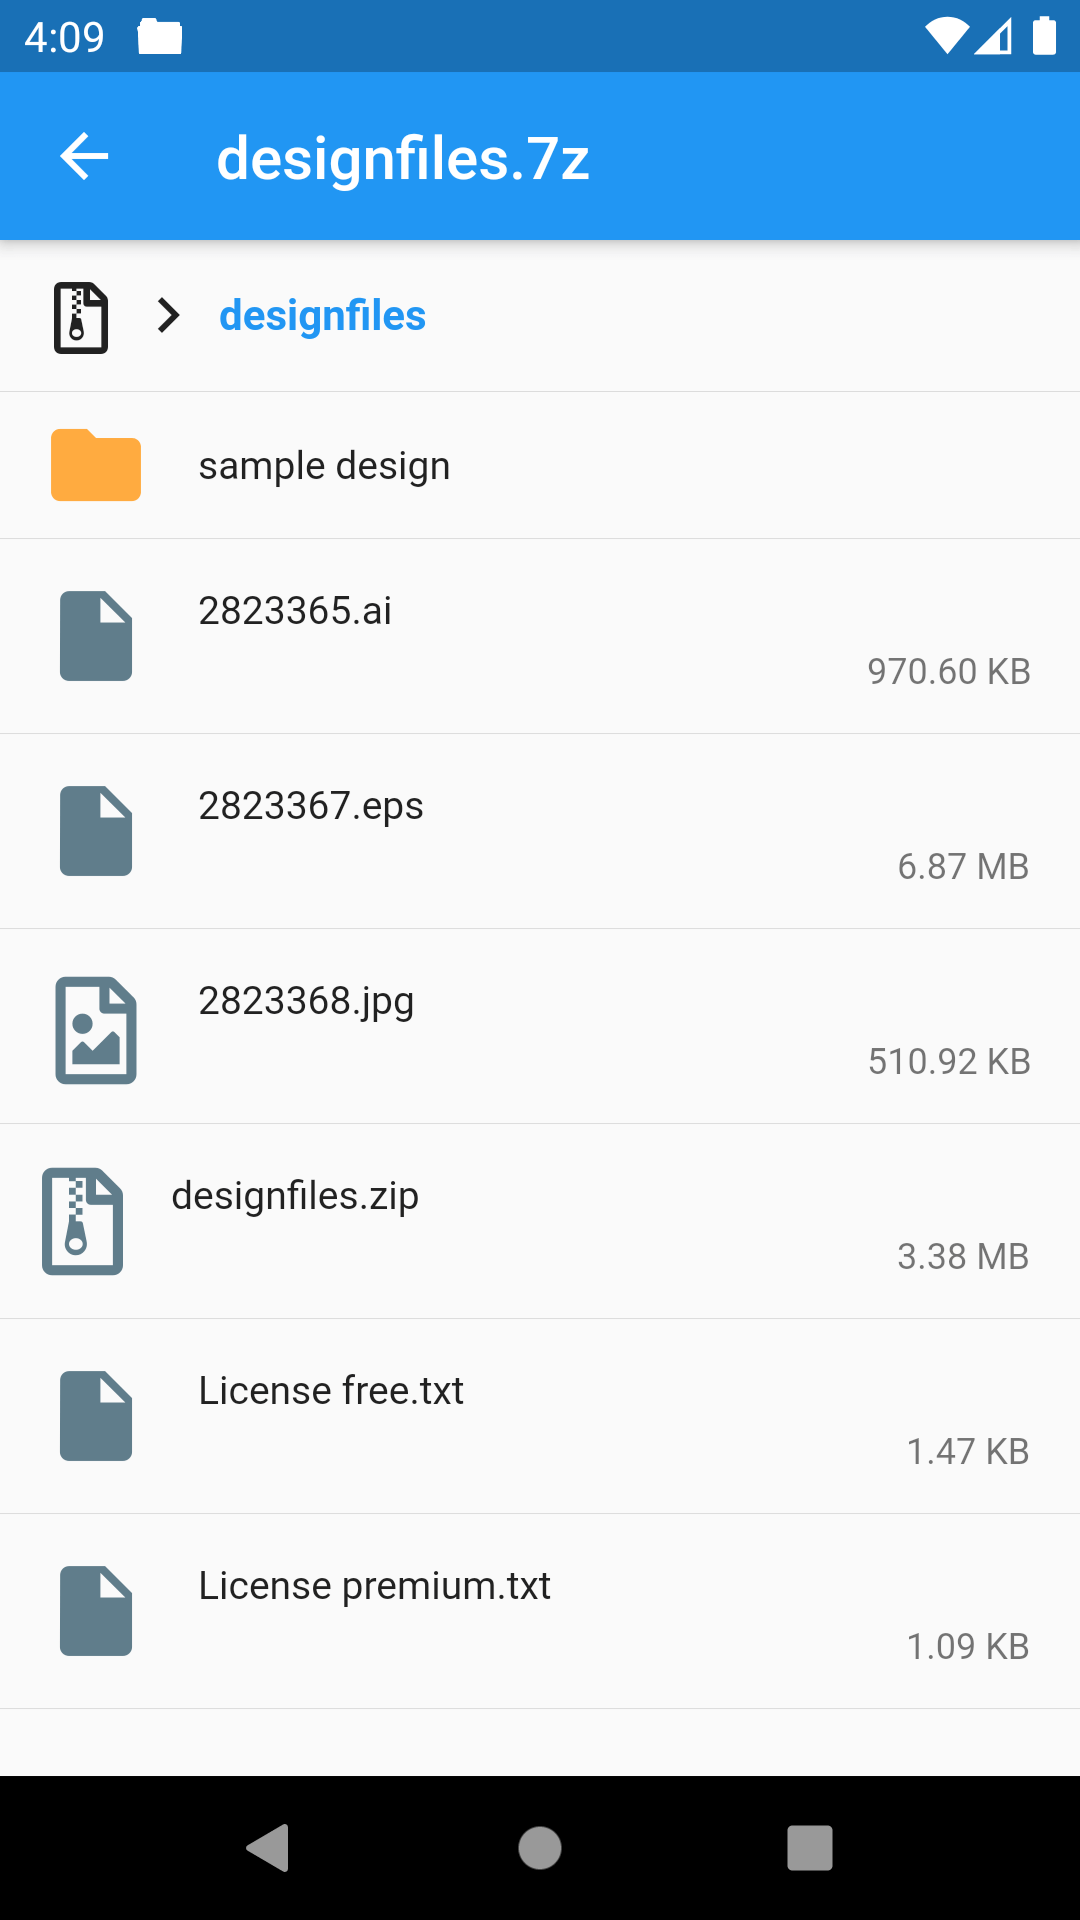Click the breadcrumb chevron arrow
The height and width of the screenshot is (1920, 1080).
(x=169, y=316)
